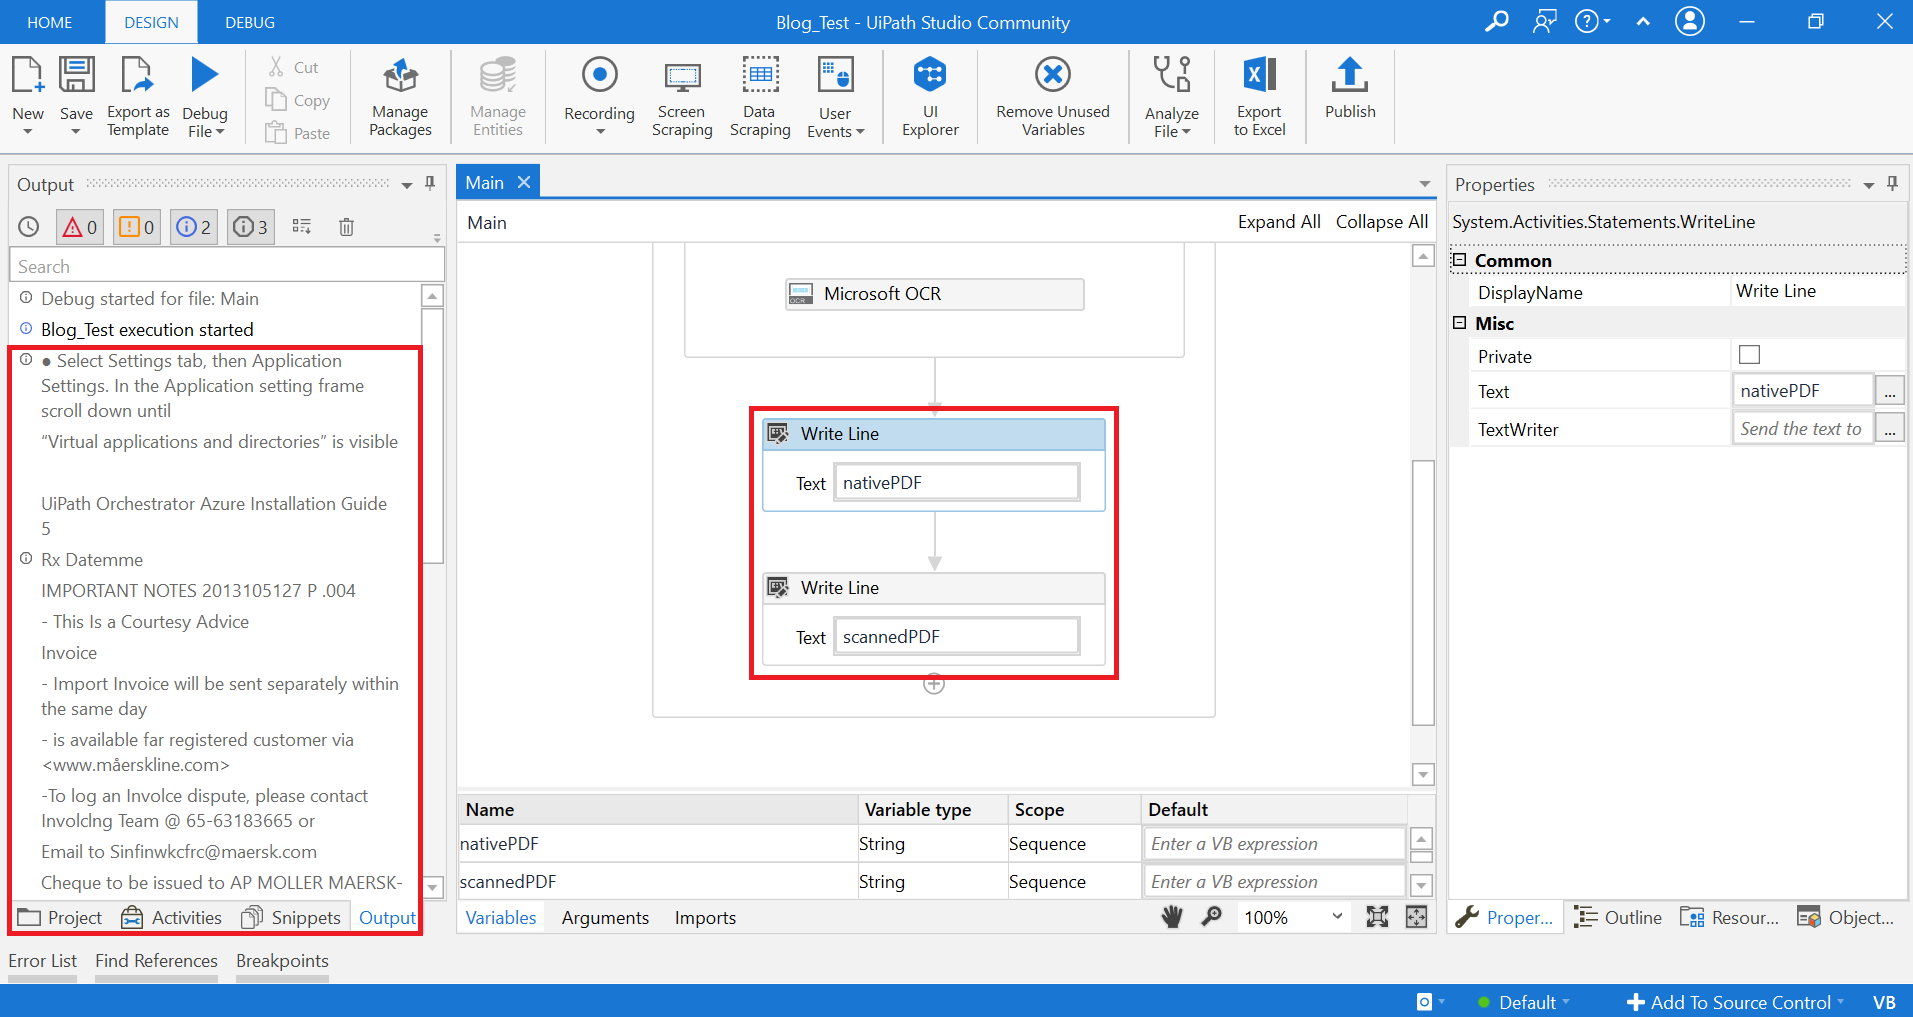The width and height of the screenshot is (1913, 1017).
Task: Open User Events menu
Action: pyautogui.click(x=835, y=96)
